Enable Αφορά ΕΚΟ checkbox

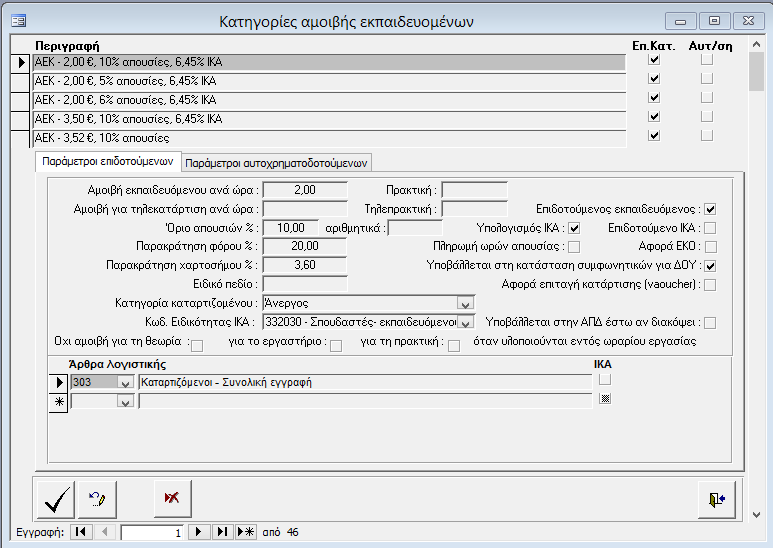coord(710,247)
